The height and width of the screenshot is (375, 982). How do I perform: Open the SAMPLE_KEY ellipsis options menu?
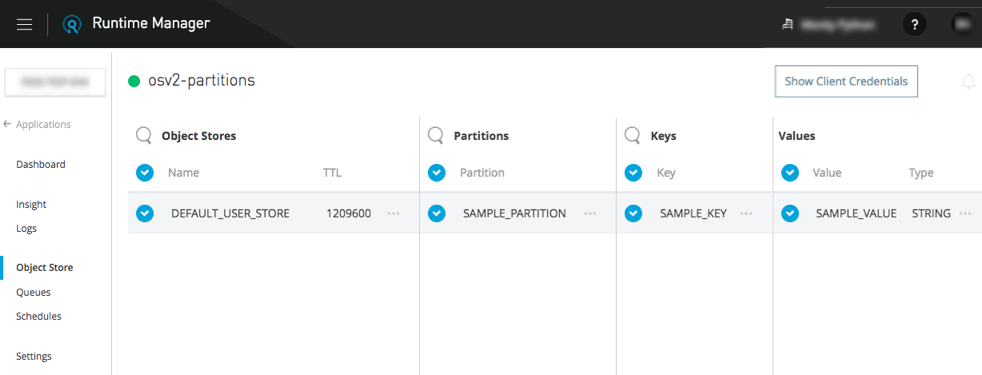[x=746, y=213]
